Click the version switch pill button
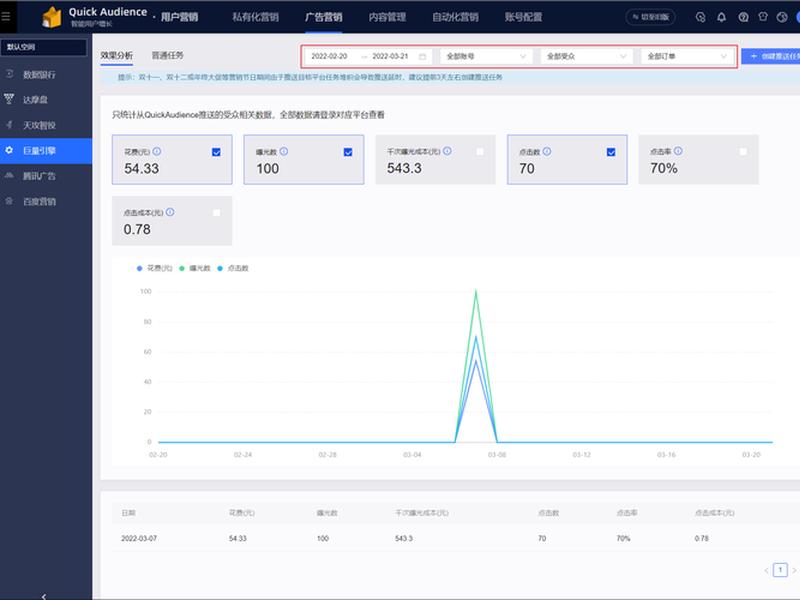The image size is (800, 600). [651, 17]
